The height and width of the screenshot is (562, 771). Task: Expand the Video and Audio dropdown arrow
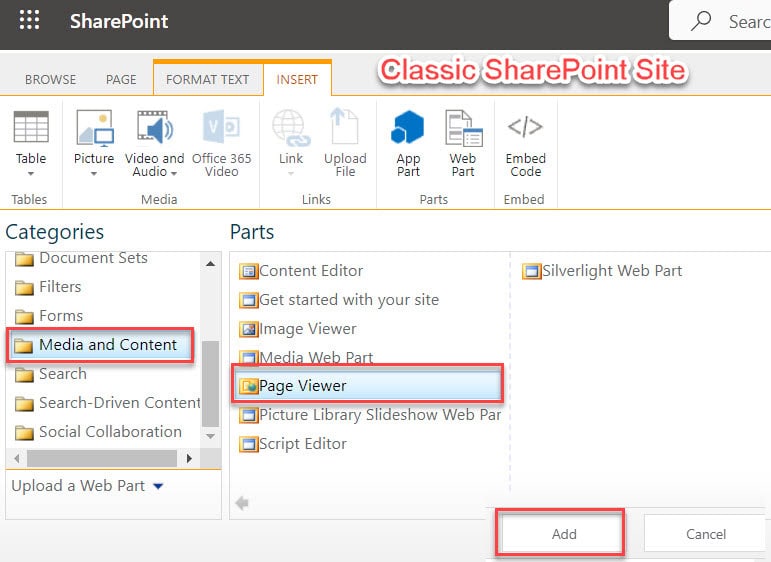[x=174, y=173]
